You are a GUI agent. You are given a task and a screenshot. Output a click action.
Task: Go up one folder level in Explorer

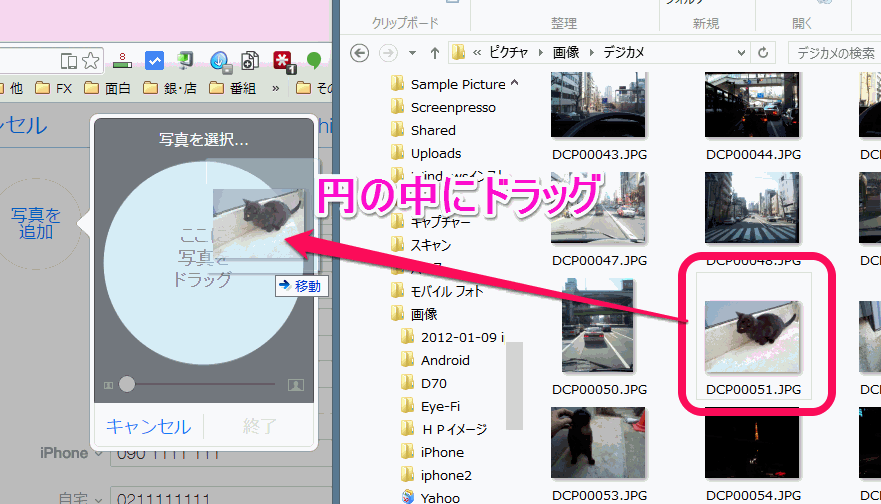click(x=435, y=52)
